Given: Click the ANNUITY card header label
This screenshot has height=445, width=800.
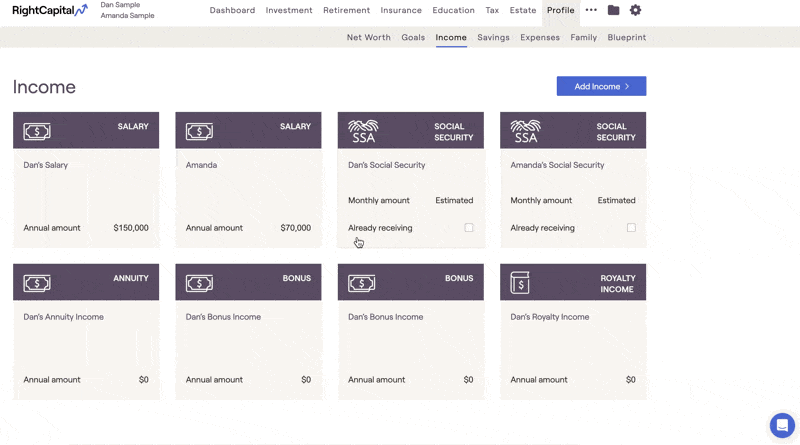Looking at the screenshot, I should pyautogui.click(x=131, y=278).
